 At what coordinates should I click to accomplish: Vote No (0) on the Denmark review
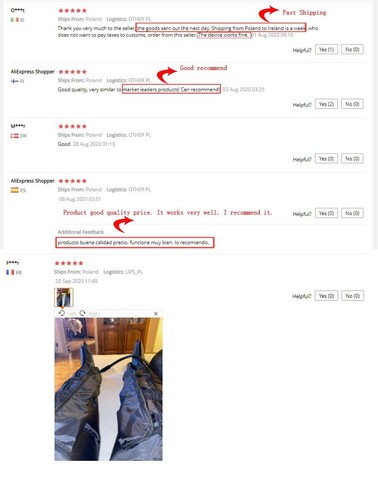coord(352,159)
